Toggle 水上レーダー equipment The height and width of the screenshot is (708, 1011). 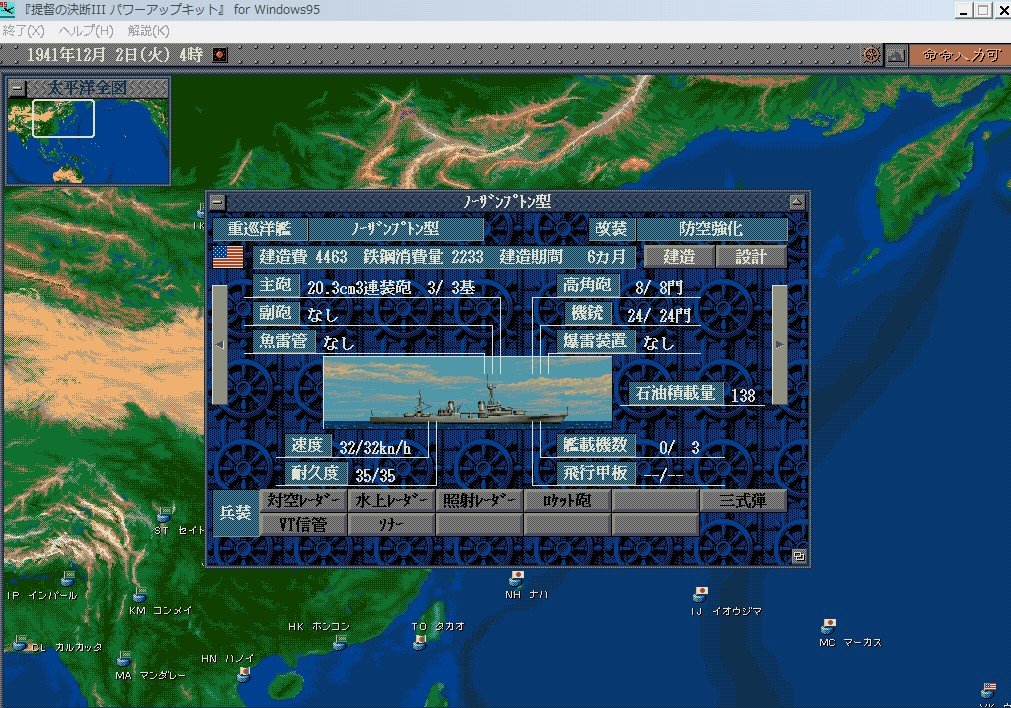(x=391, y=500)
